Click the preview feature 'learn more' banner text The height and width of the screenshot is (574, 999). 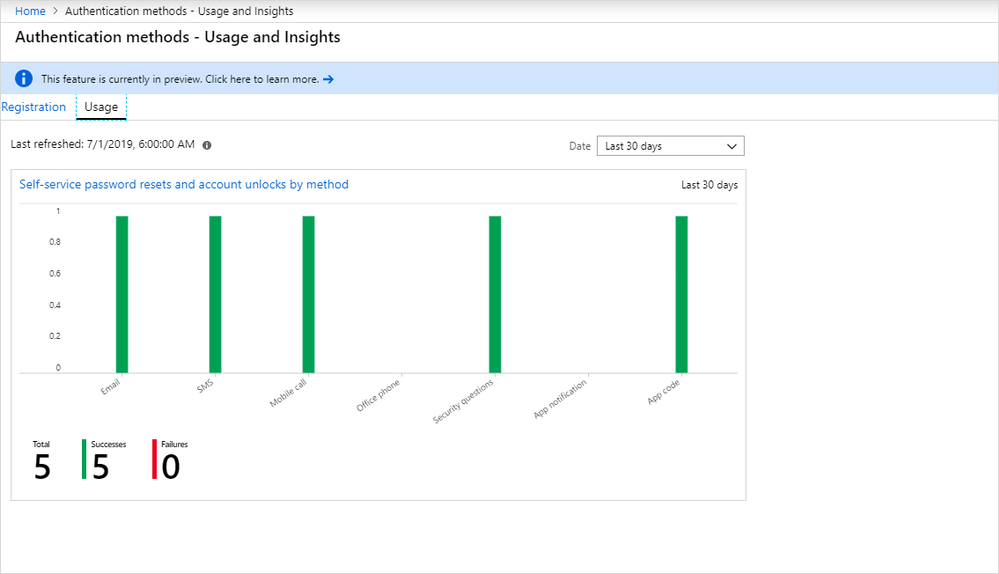coord(180,79)
